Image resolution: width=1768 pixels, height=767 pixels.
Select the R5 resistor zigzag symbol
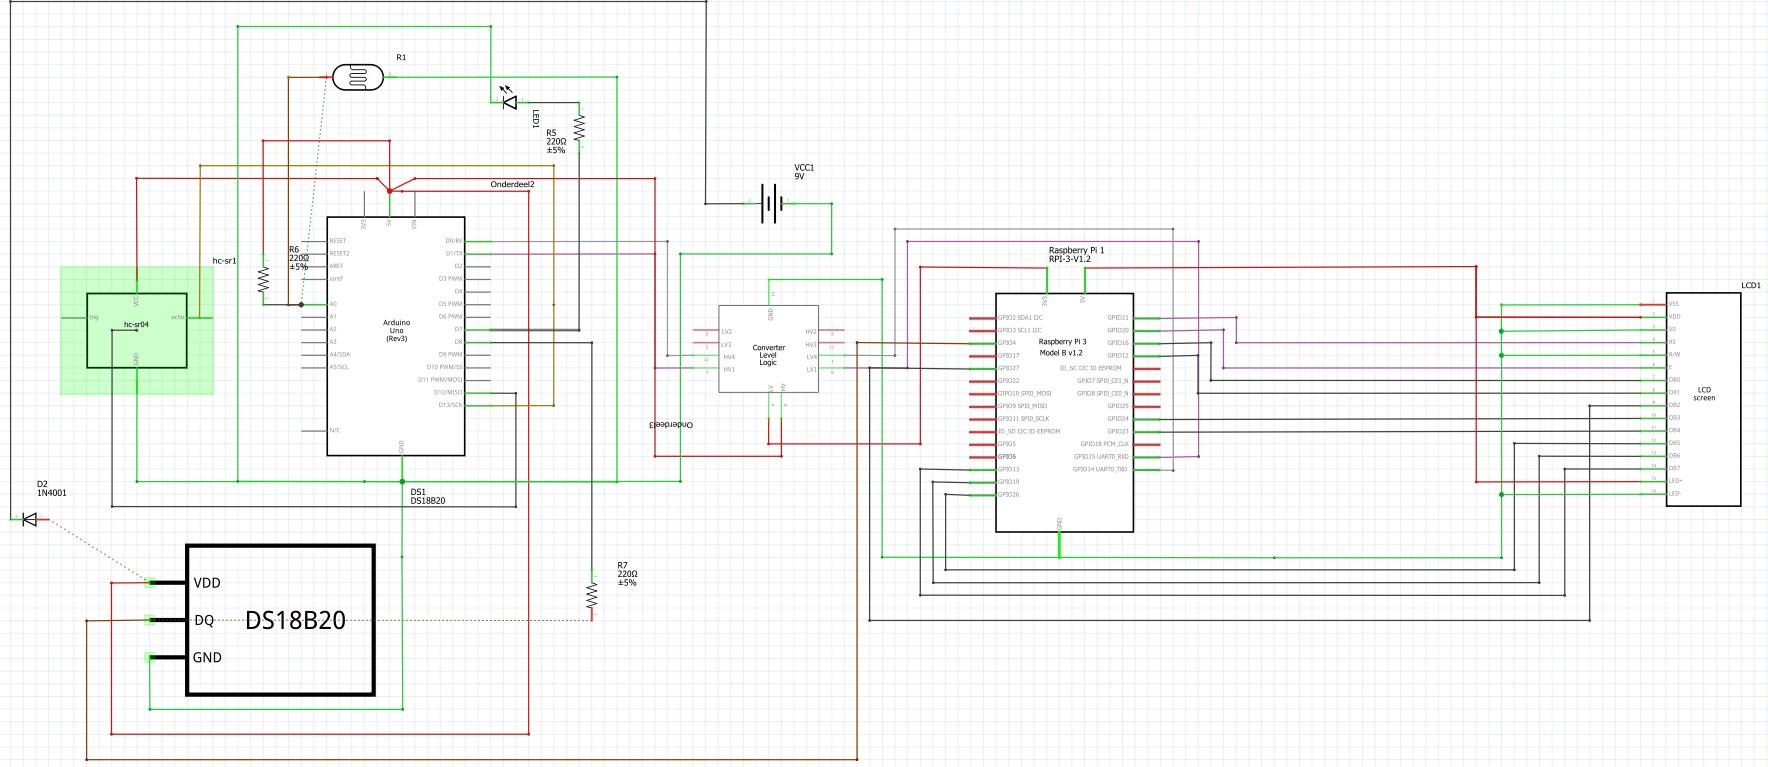pyautogui.click(x=579, y=127)
